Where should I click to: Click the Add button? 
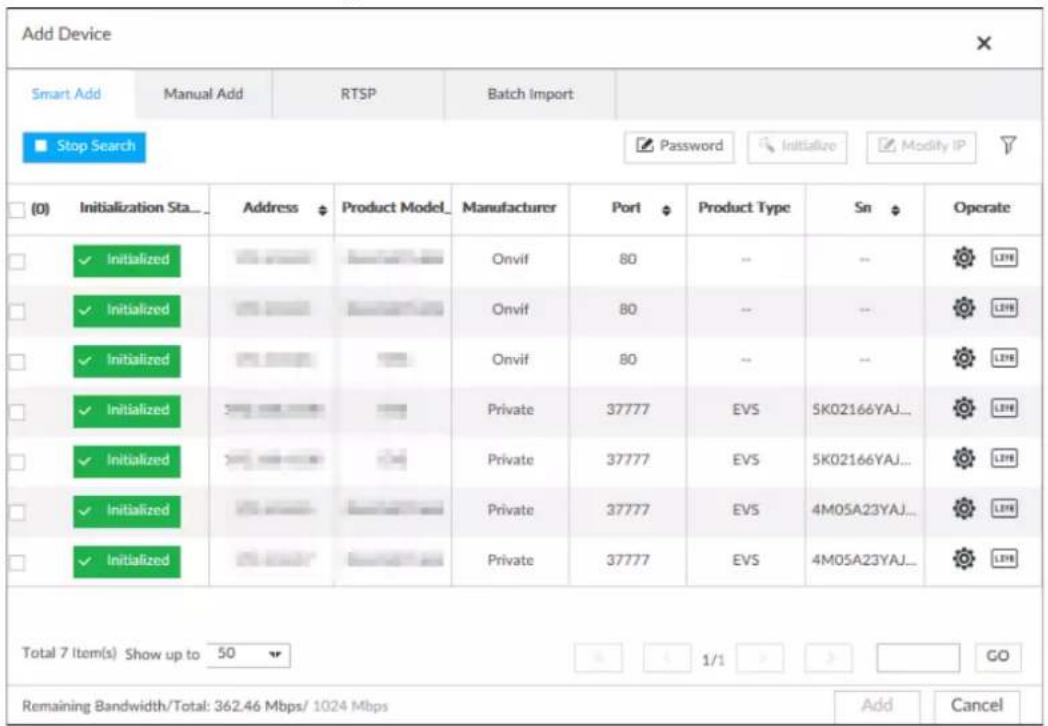pos(877,705)
